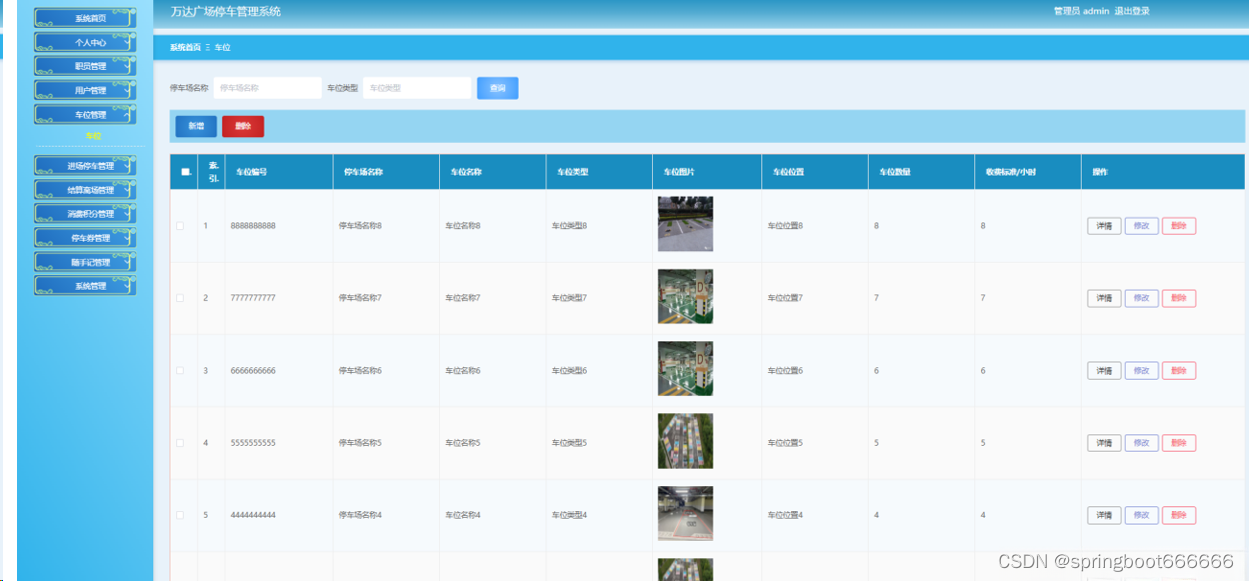The image size is (1249, 581).
Task: Click 删除 for row 6666666666
Action: click(1179, 370)
